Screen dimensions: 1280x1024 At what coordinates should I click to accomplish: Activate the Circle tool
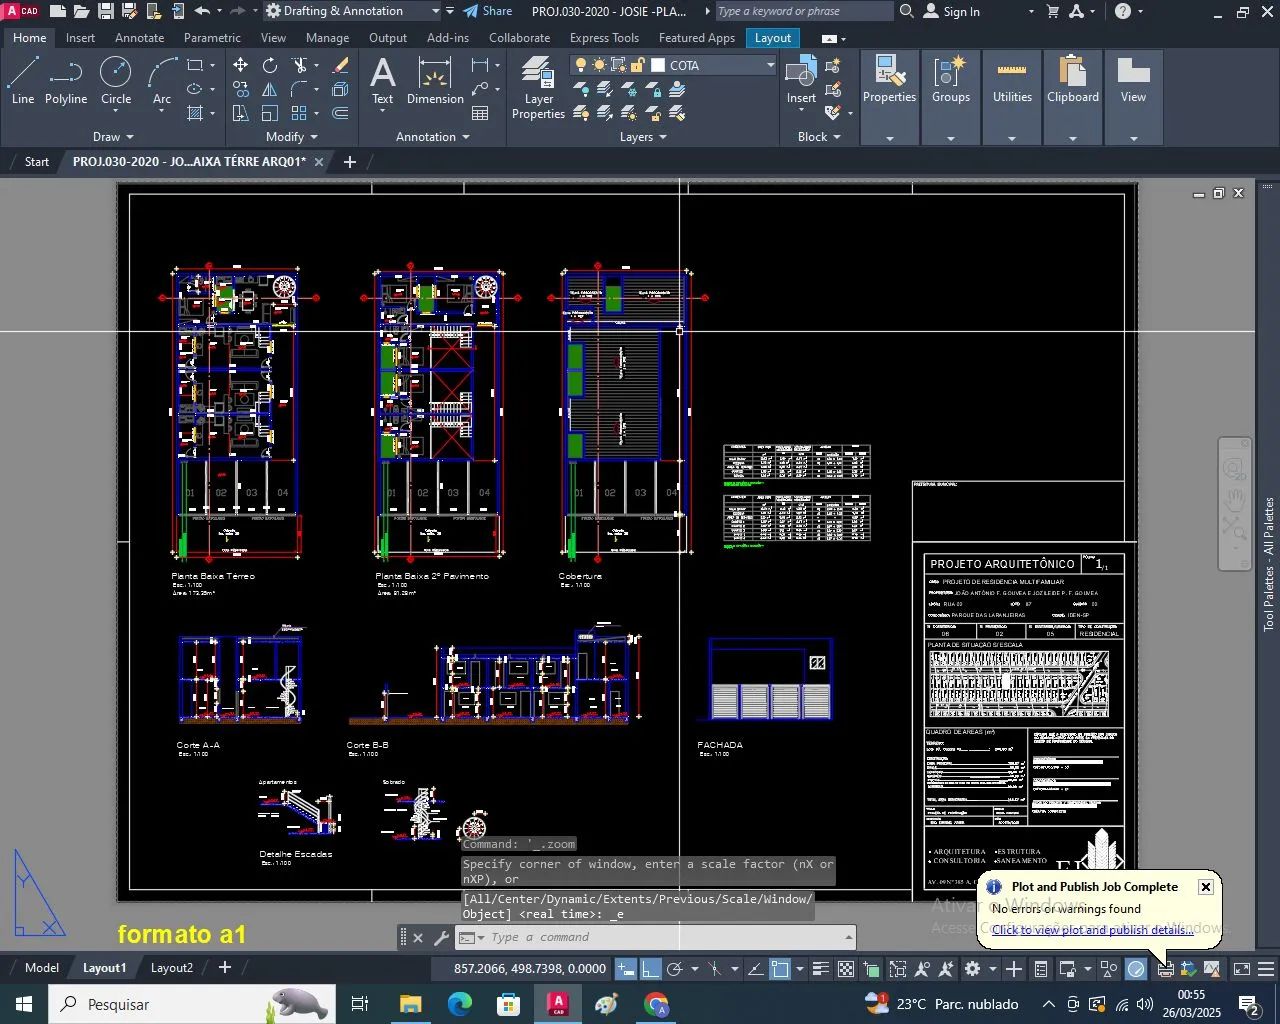tap(116, 82)
